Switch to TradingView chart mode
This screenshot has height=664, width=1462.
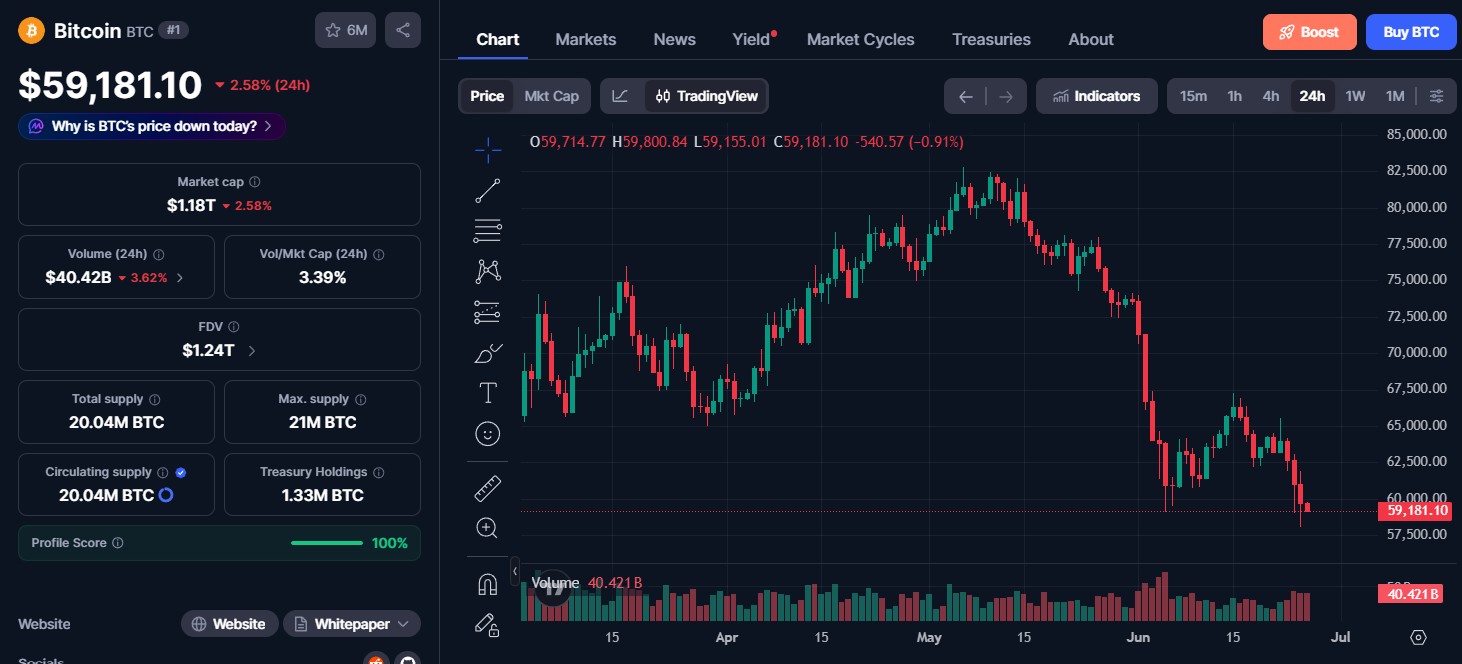pos(706,96)
